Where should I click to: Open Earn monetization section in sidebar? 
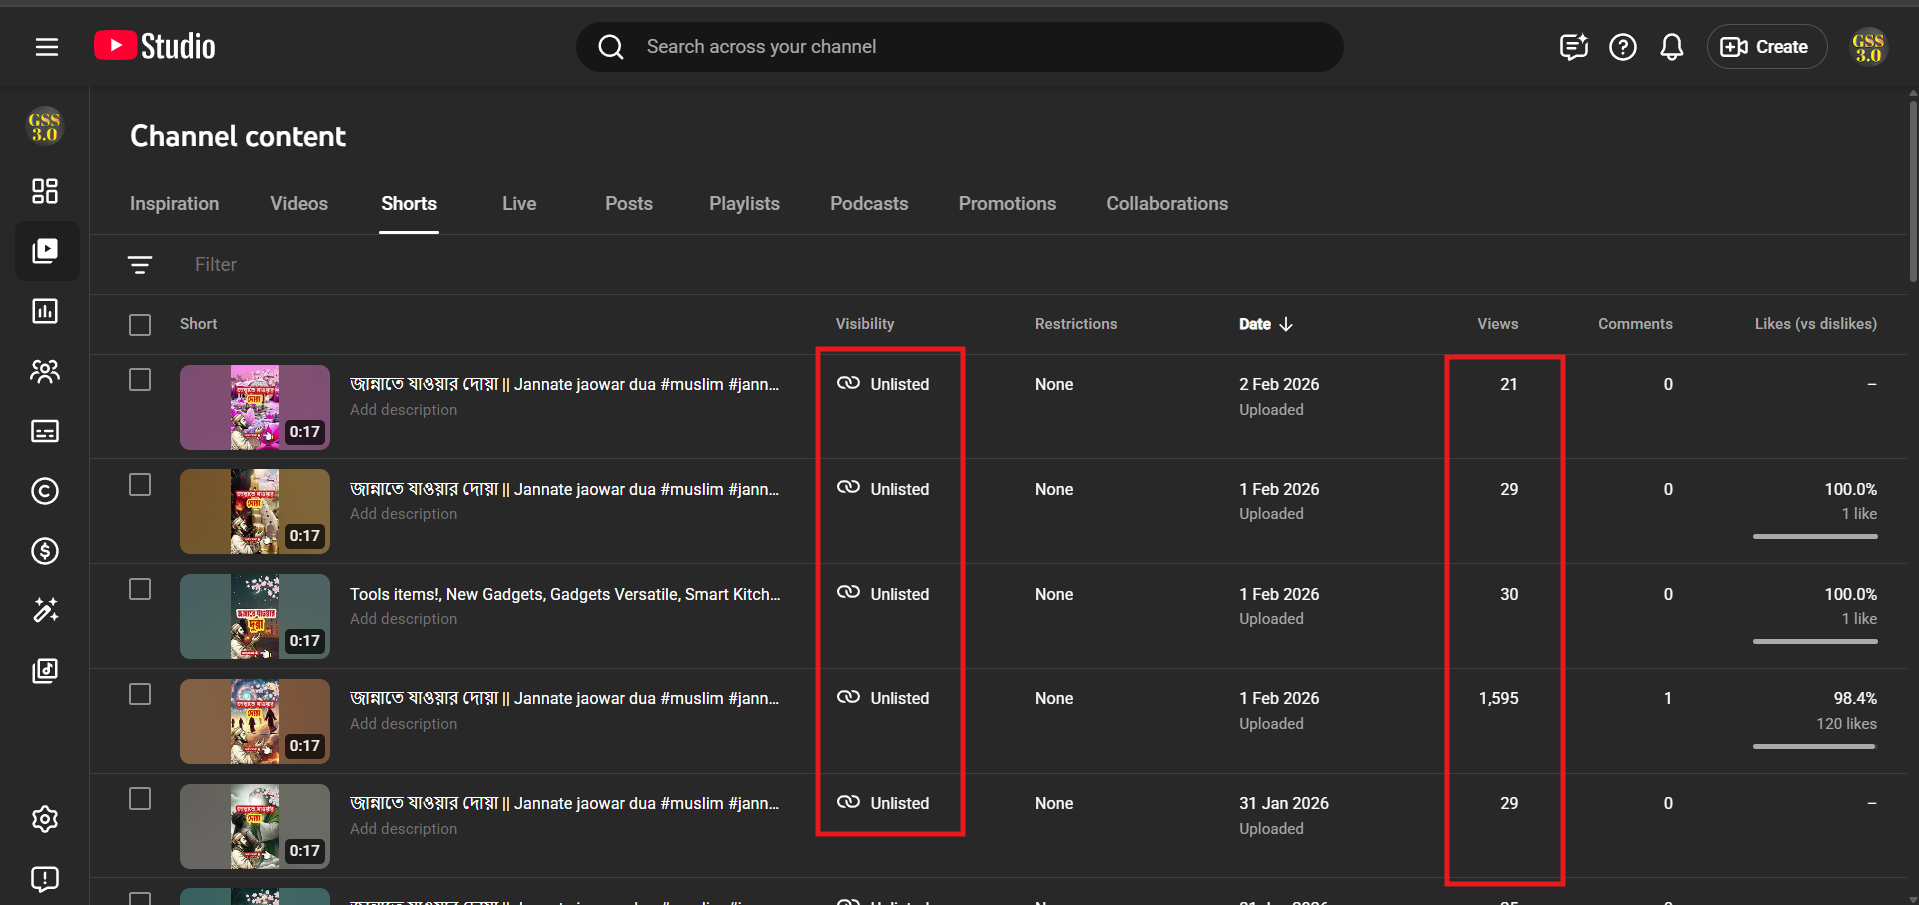[45, 551]
